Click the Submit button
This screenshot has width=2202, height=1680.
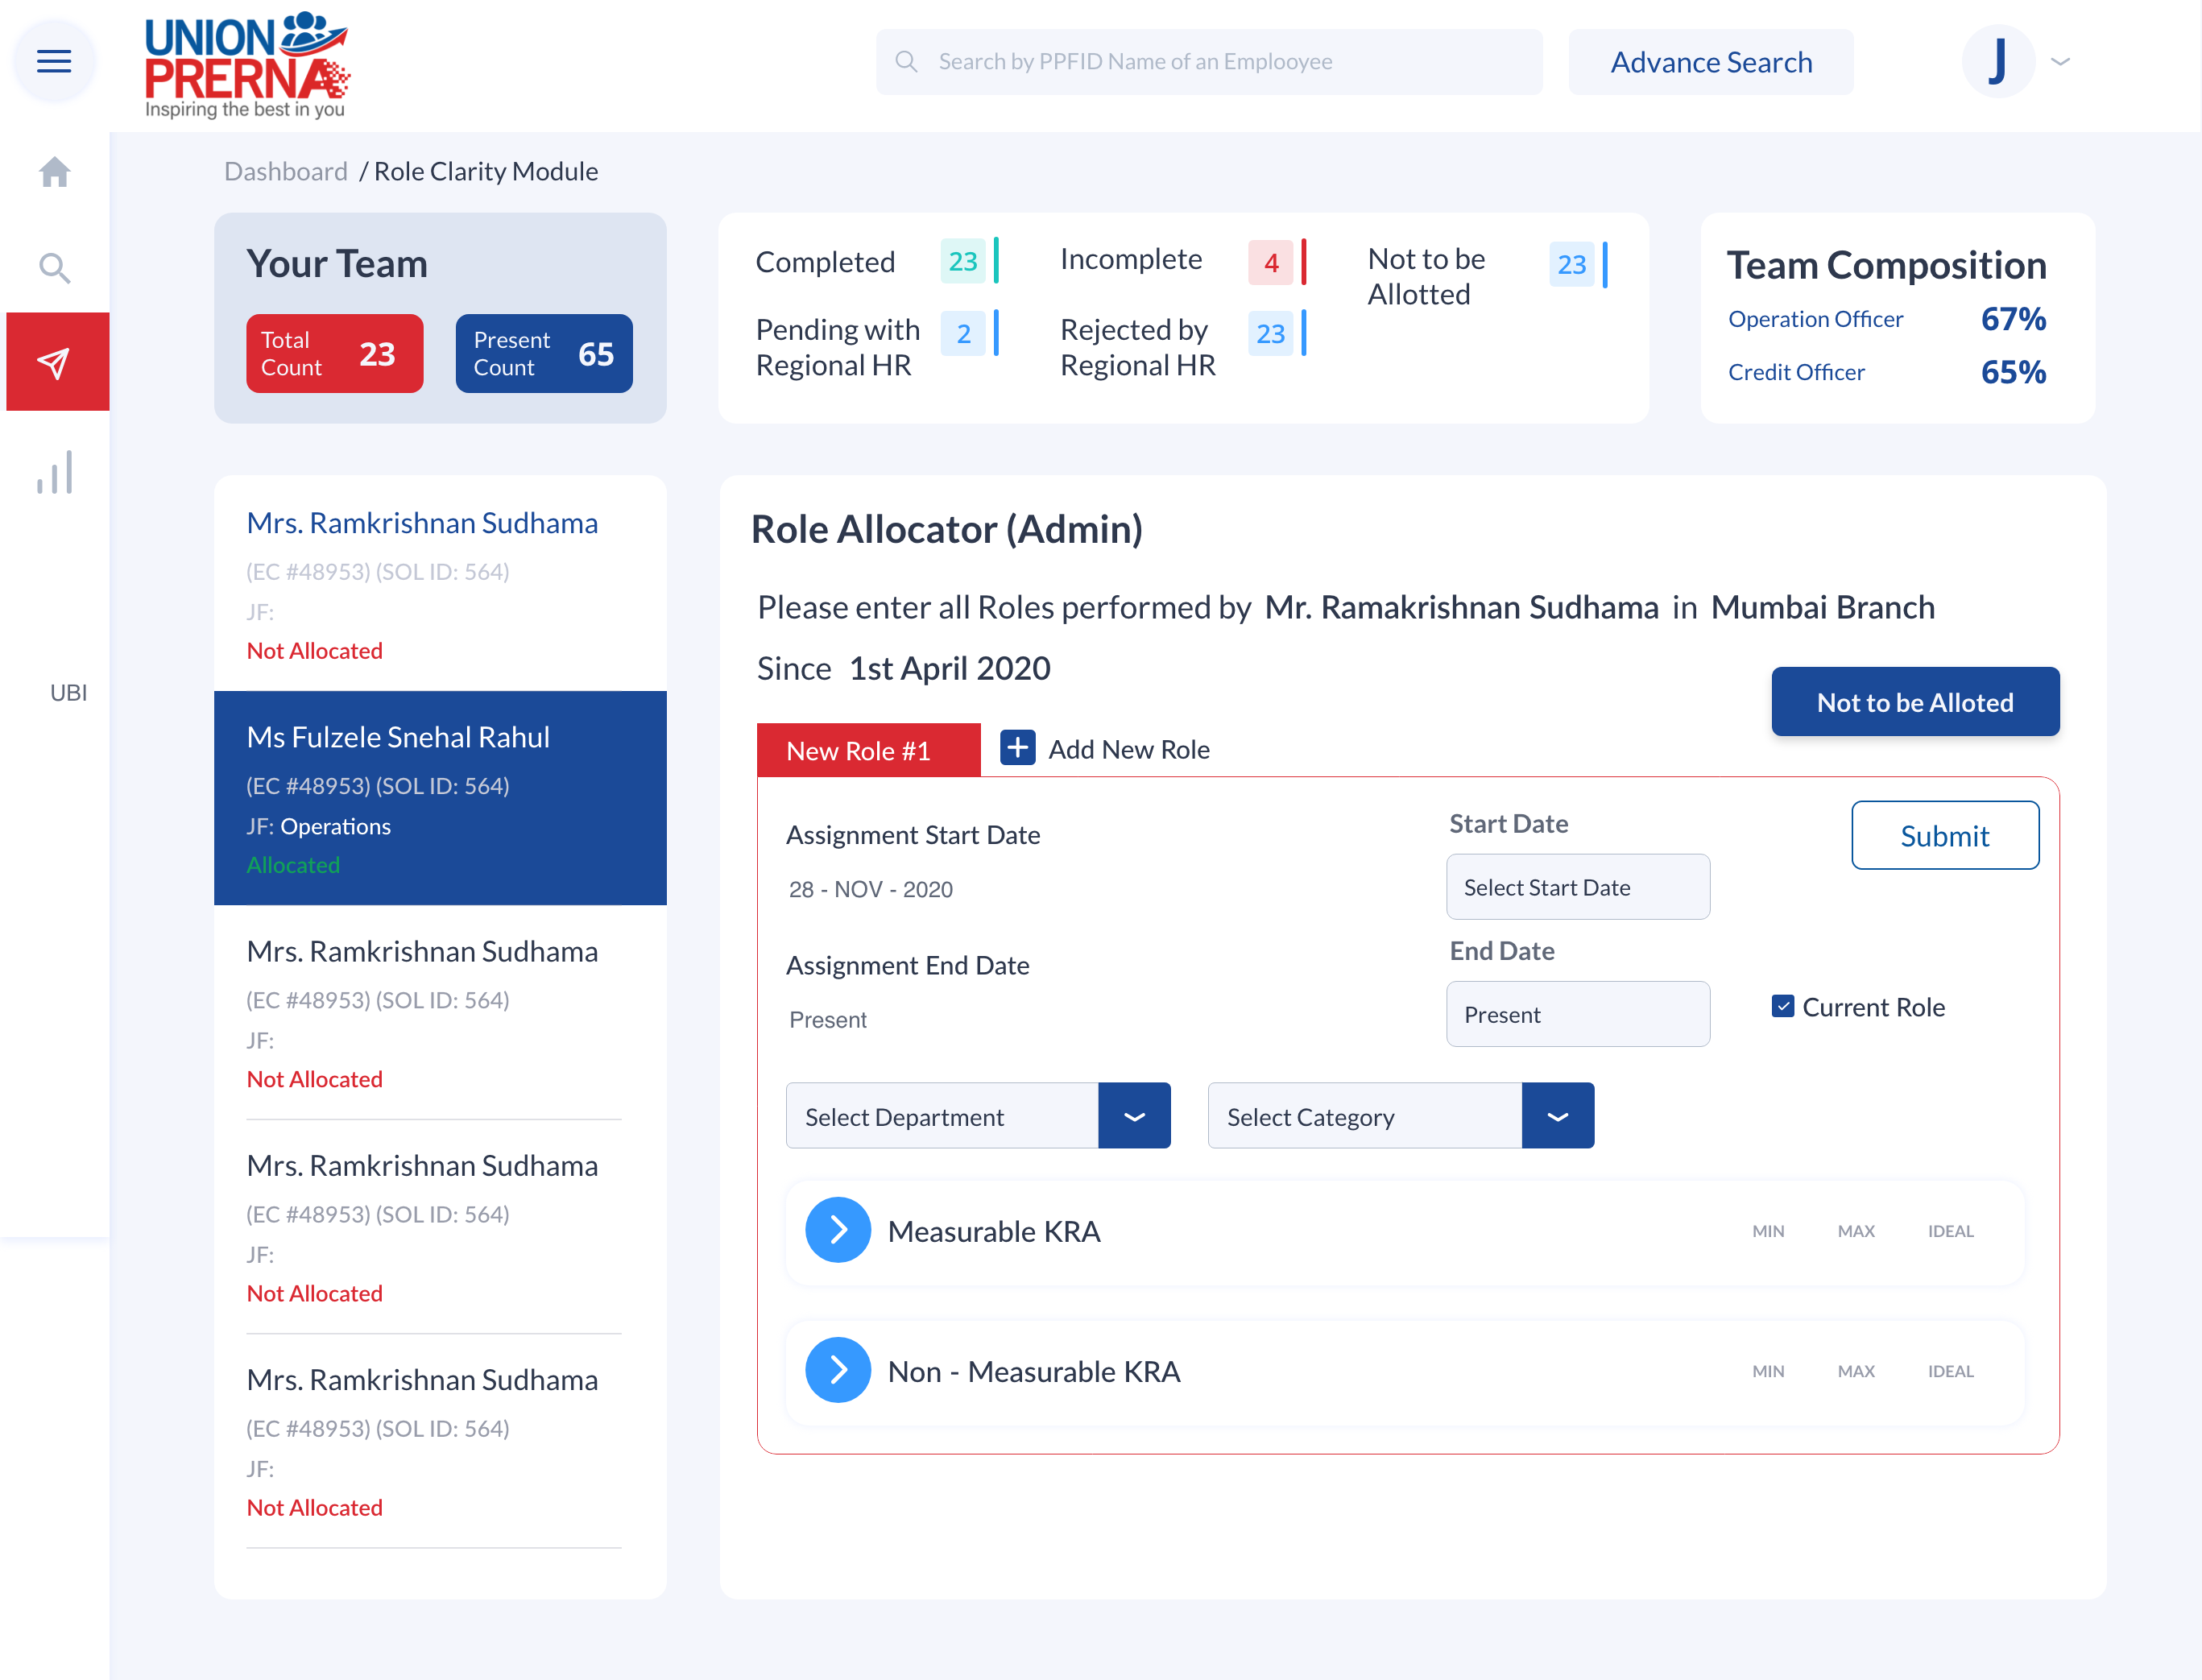(x=1944, y=835)
